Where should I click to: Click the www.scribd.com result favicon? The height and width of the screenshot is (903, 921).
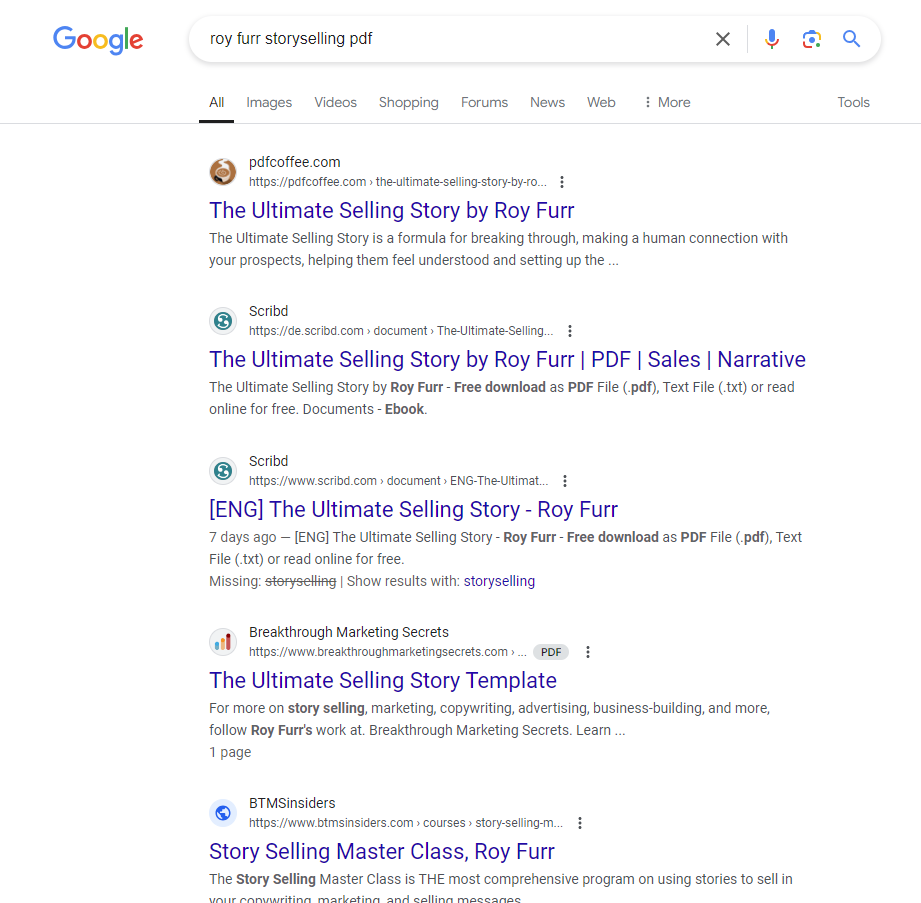pyautogui.click(x=223, y=471)
